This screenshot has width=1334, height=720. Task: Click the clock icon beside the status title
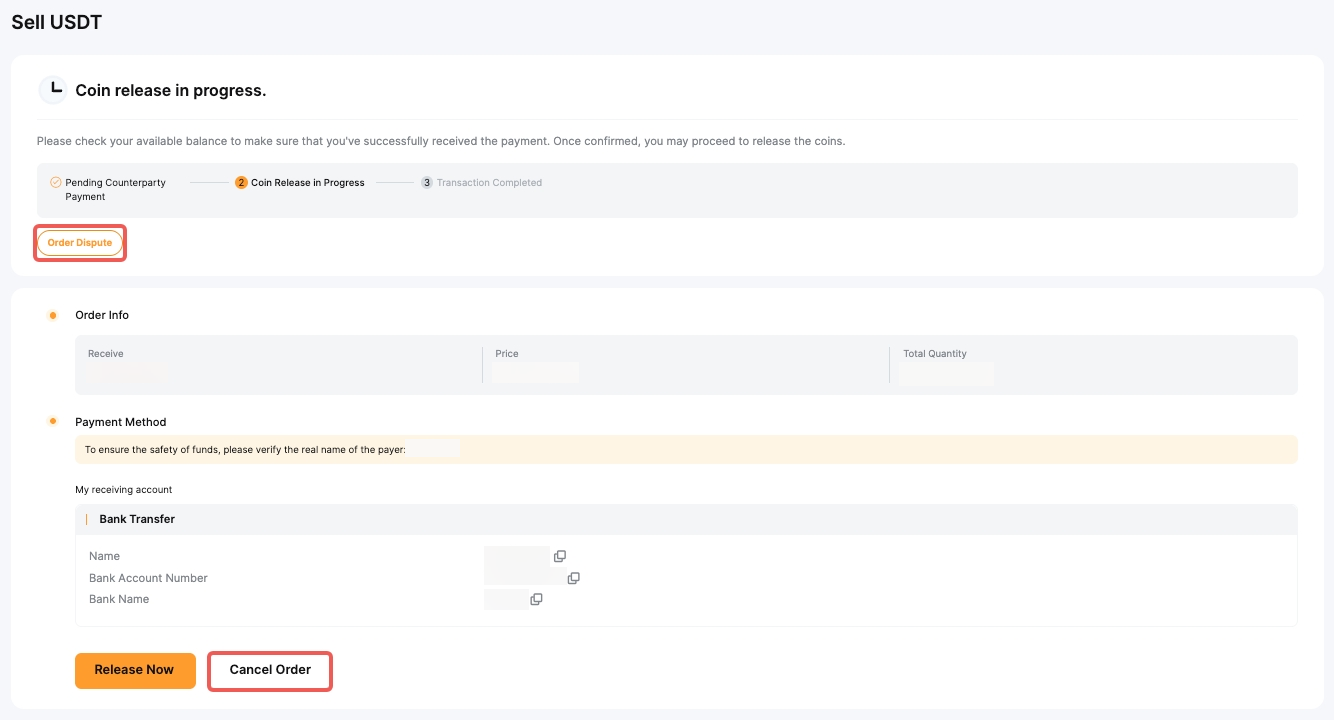pyautogui.click(x=52, y=90)
